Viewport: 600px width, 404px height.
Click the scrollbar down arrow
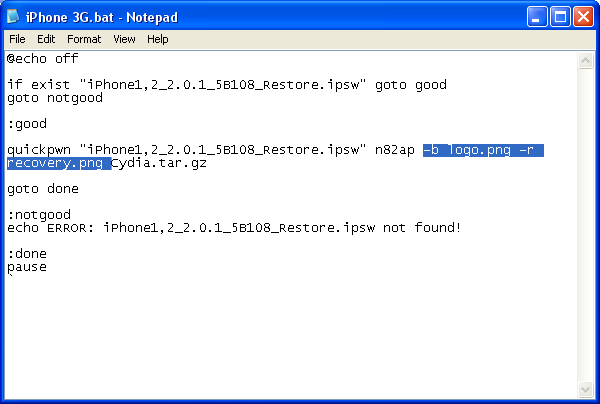click(585, 389)
